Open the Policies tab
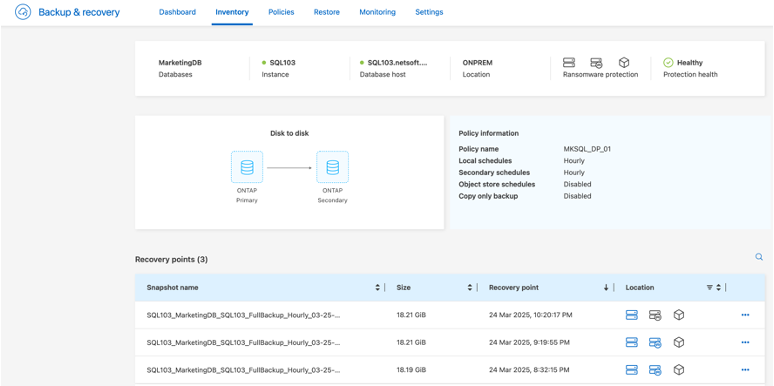774x386 pixels. coord(281,12)
